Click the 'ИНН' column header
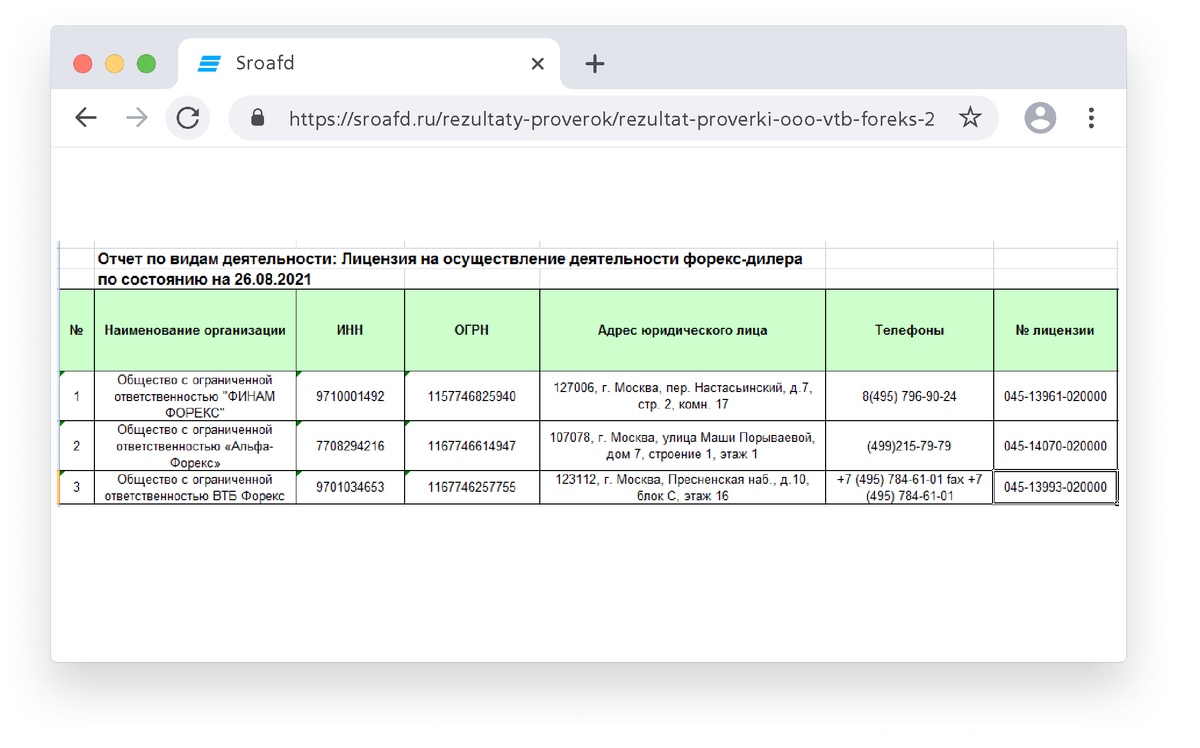 [350, 330]
